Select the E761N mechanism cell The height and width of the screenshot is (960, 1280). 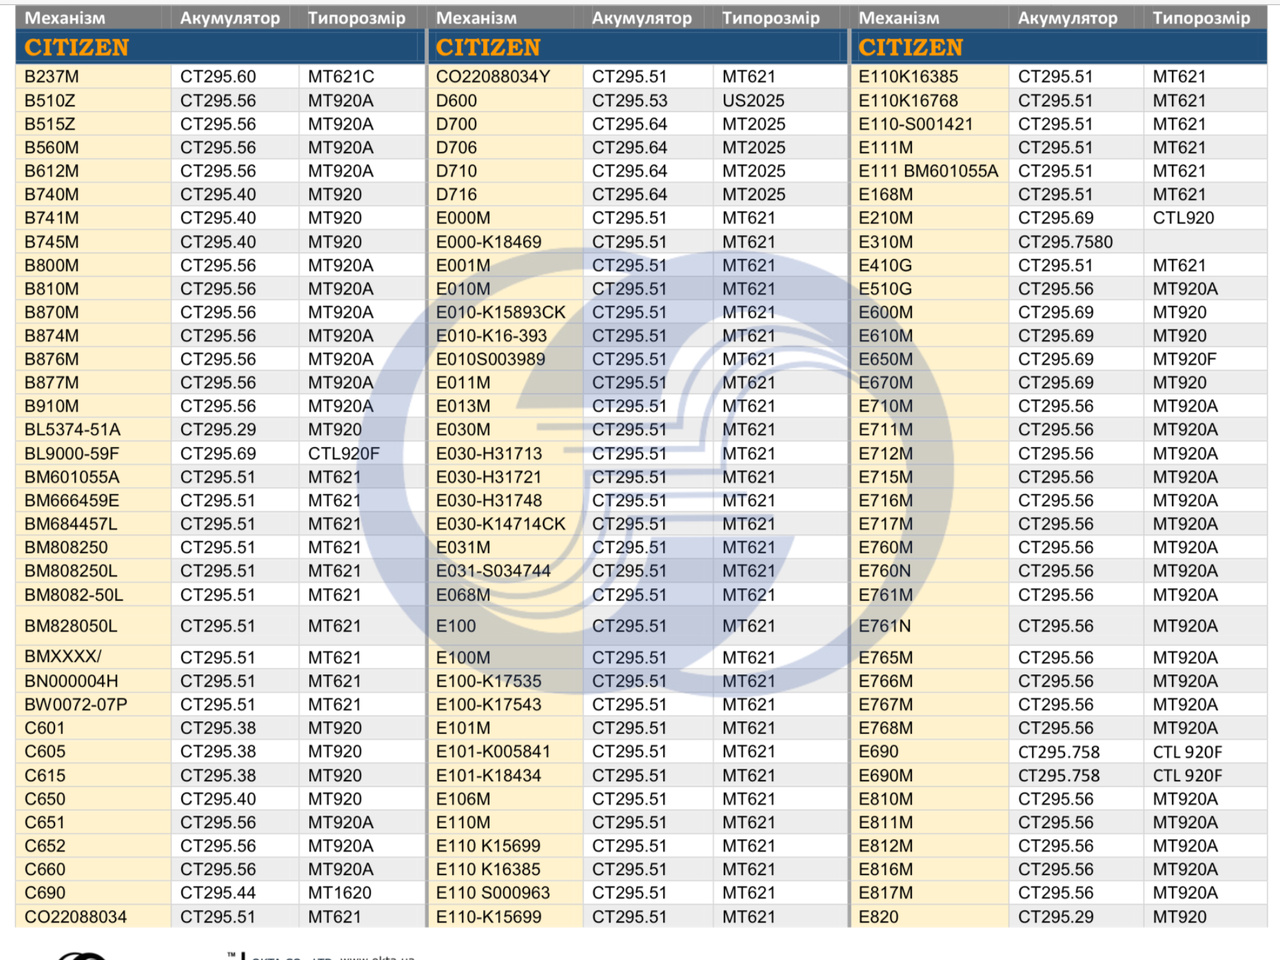click(885, 626)
